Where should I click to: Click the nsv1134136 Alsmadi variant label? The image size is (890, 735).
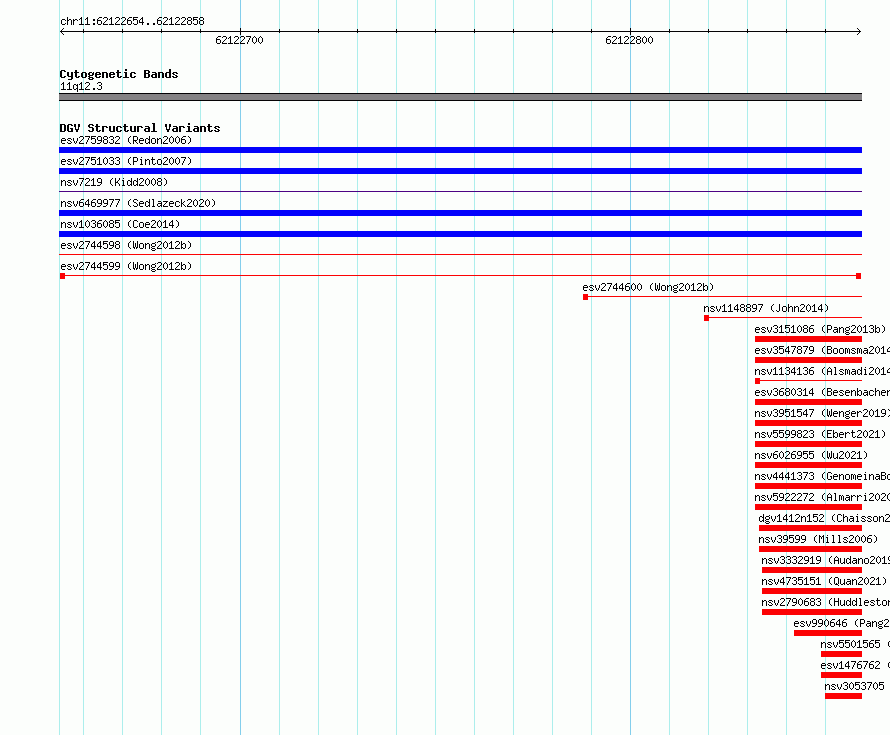point(822,371)
